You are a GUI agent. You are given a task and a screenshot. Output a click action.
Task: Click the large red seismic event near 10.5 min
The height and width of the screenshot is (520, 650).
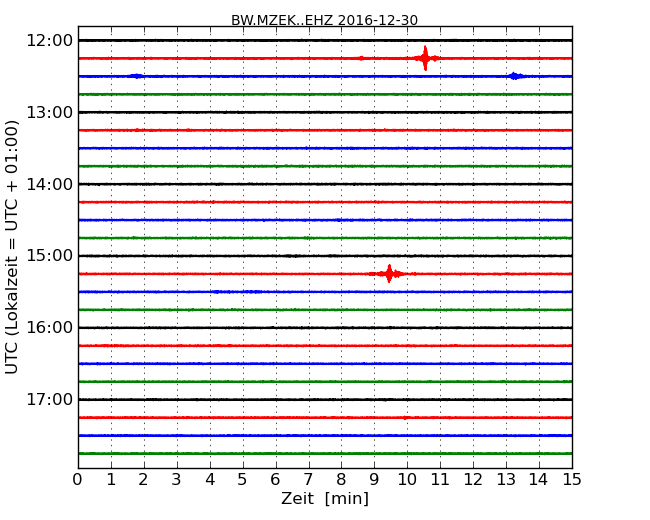(x=425, y=58)
